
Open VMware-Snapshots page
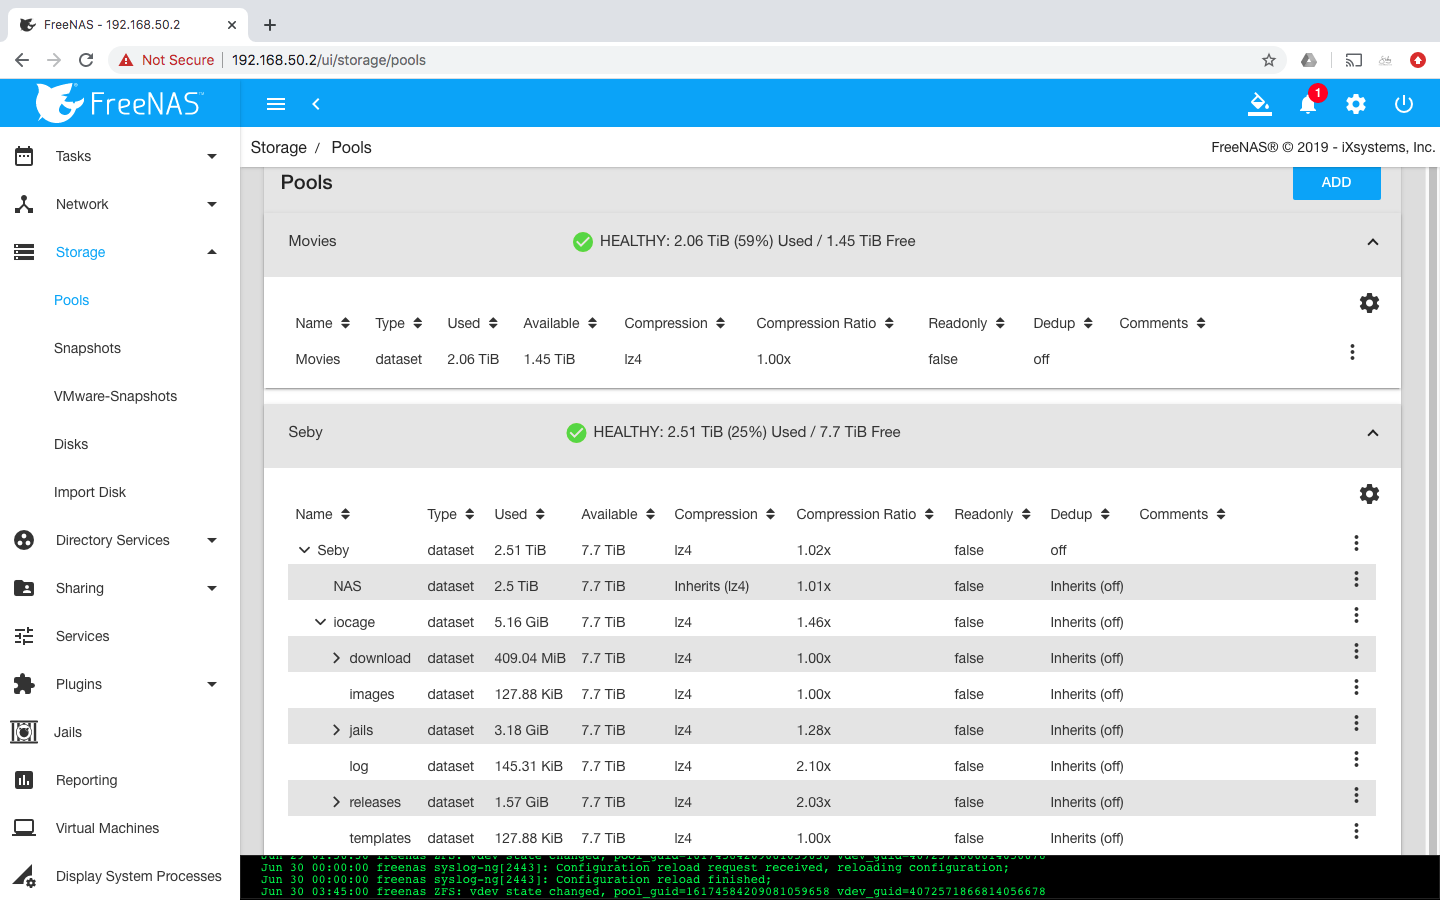coord(115,396)
